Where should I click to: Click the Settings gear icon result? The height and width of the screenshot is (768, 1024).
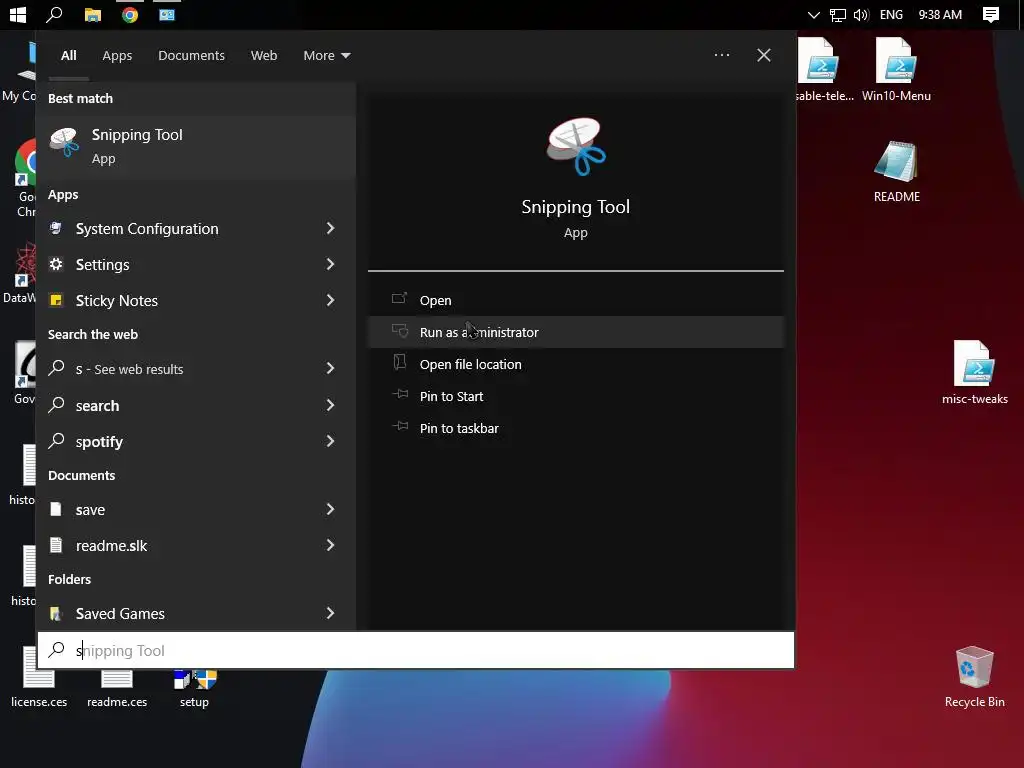pos(56,264)
